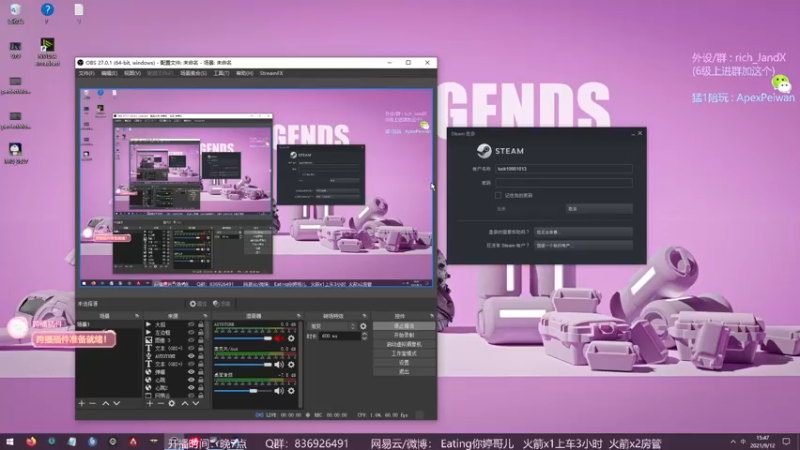The image size is (800, 450).
Task: Mute the 桌面音频 mixer channel
Action: [x=279, y=391]
